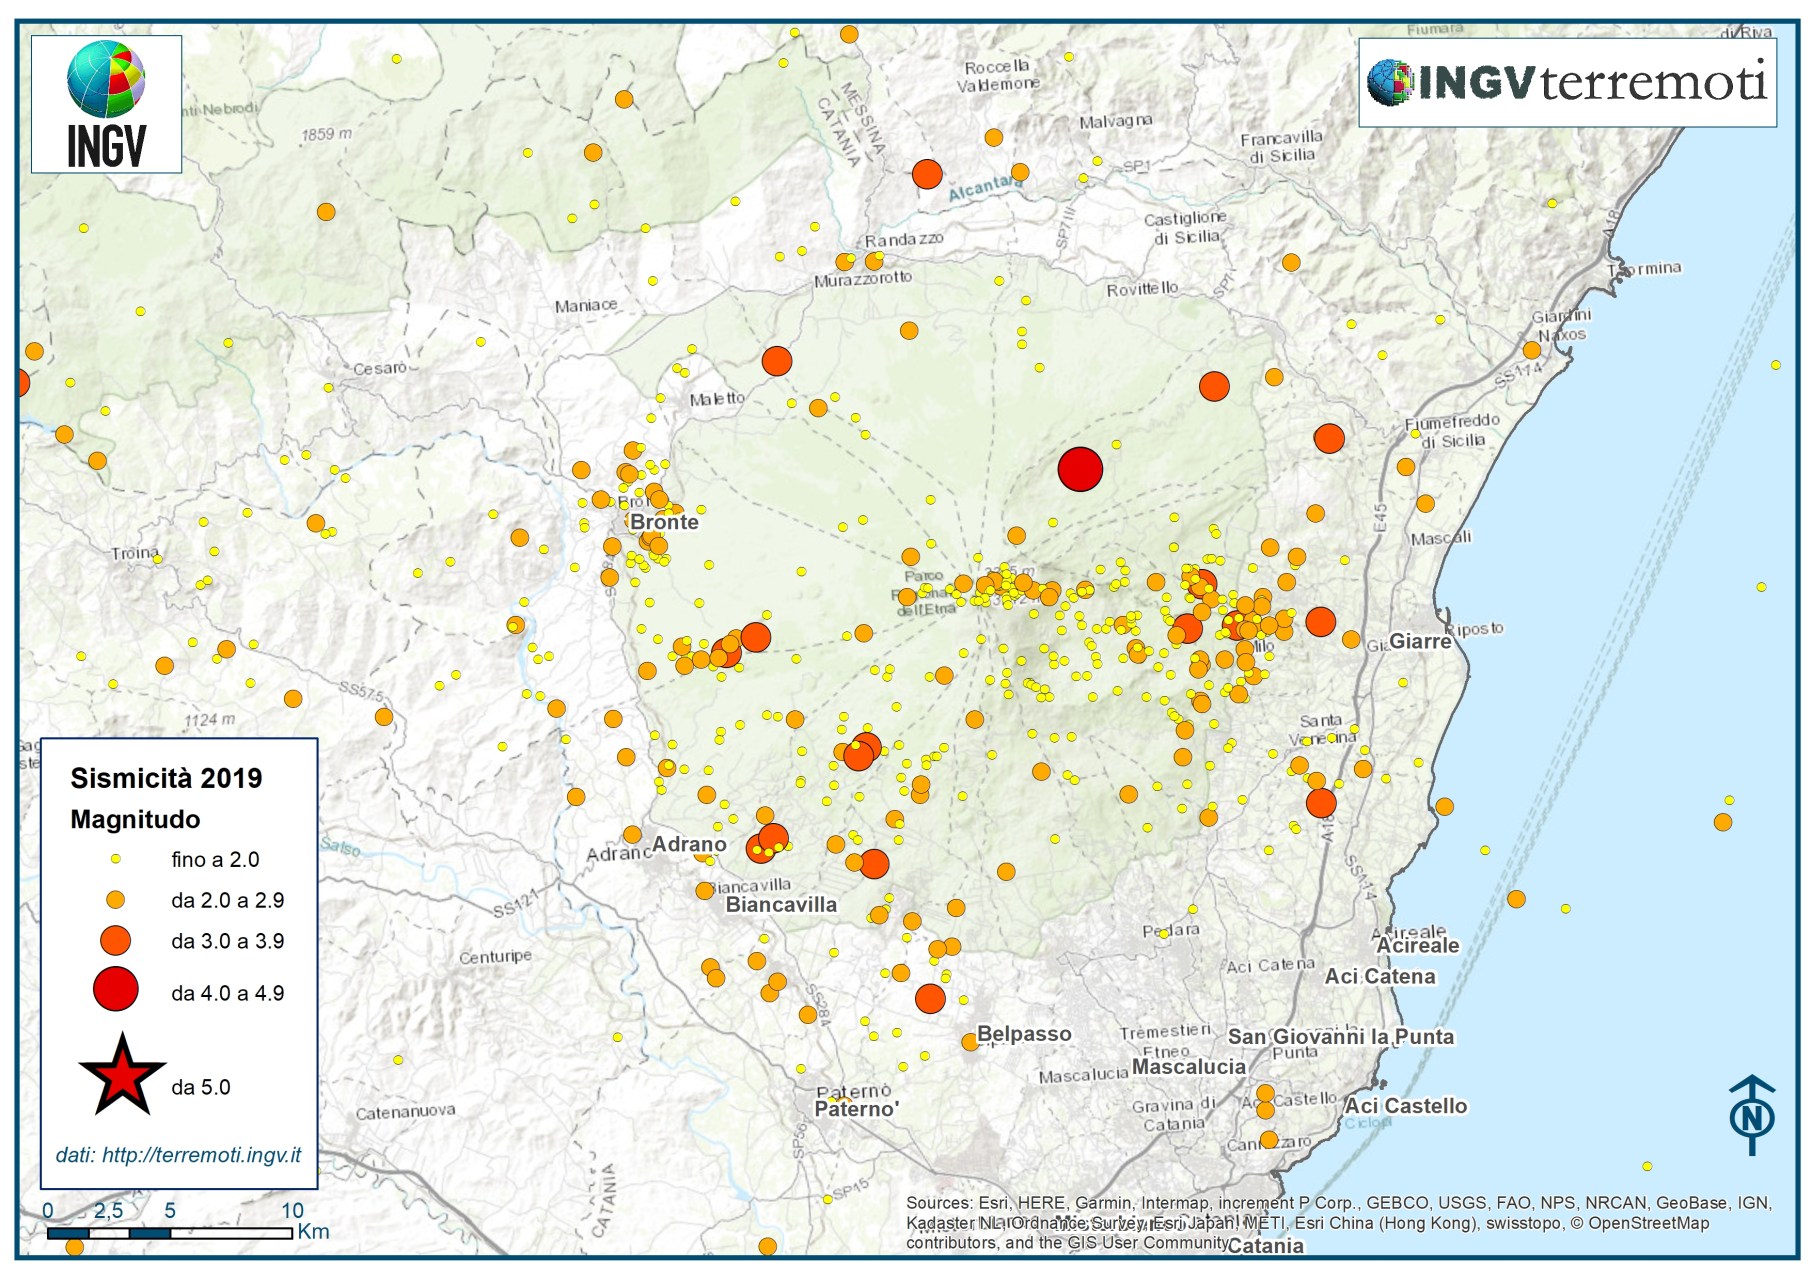The width and height of the screenshot is (1812, 1281).
Task: Select the largest red earthquake marker on map
Action: (1080, 469)
